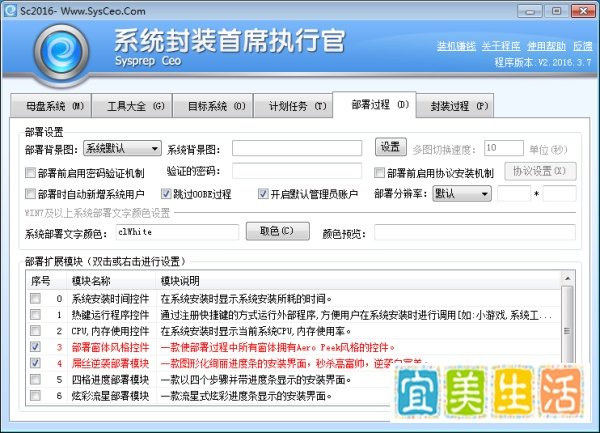This screenshot has height=433, width=600.
Task: Click the 反馈 link
Action: click(582, 46)
